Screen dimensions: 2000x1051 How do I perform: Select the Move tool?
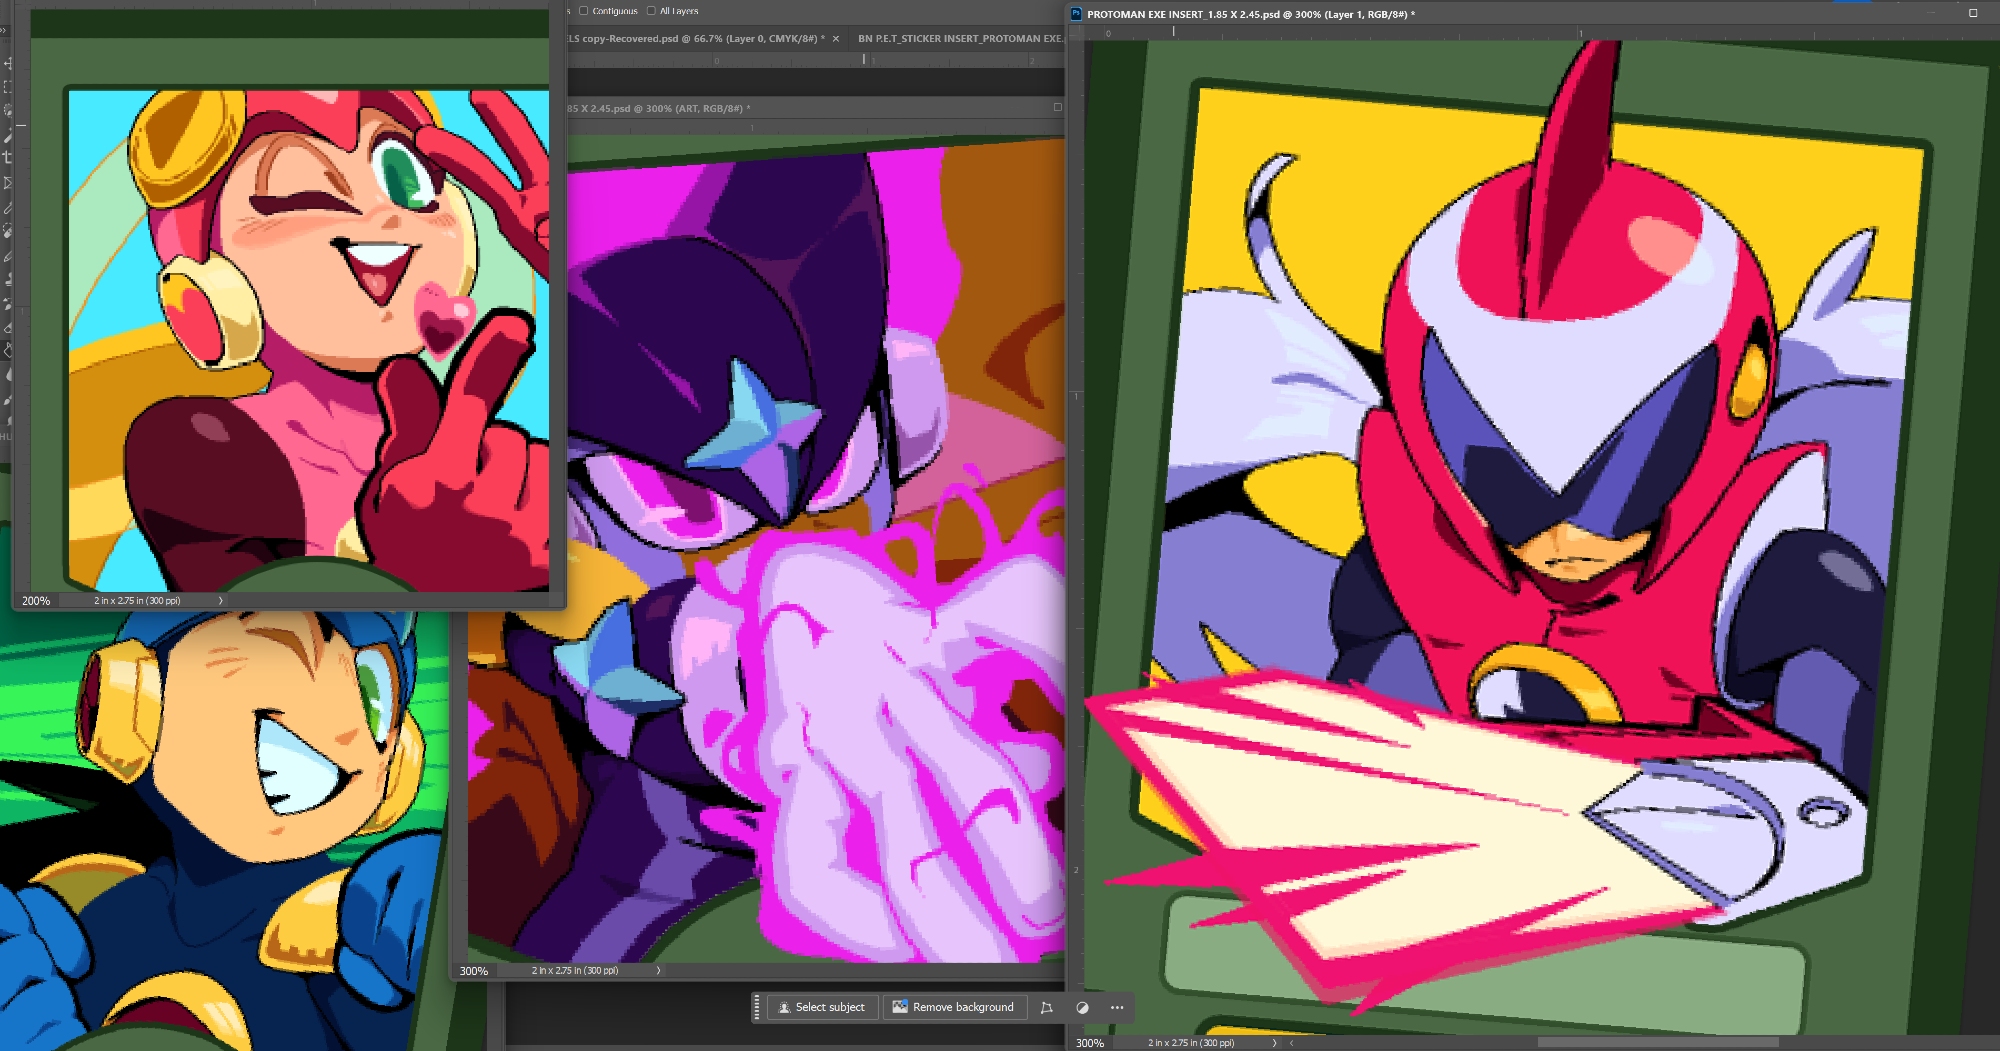[7, 63]
